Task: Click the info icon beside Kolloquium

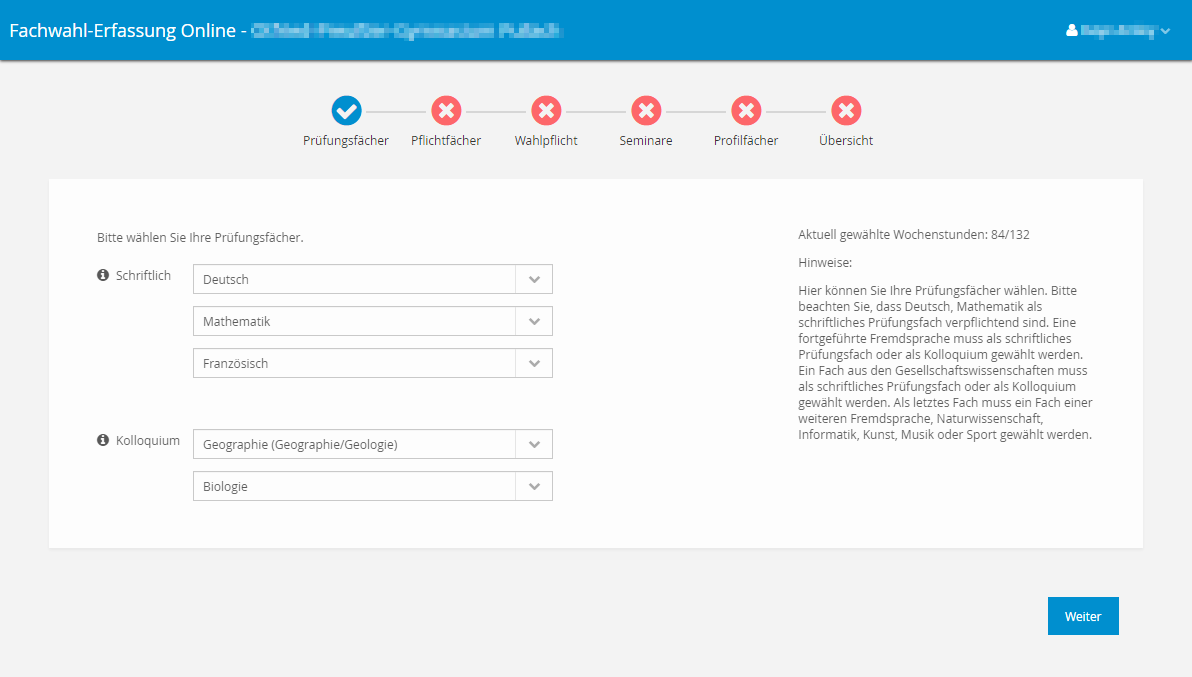Action: pos(103,440)
